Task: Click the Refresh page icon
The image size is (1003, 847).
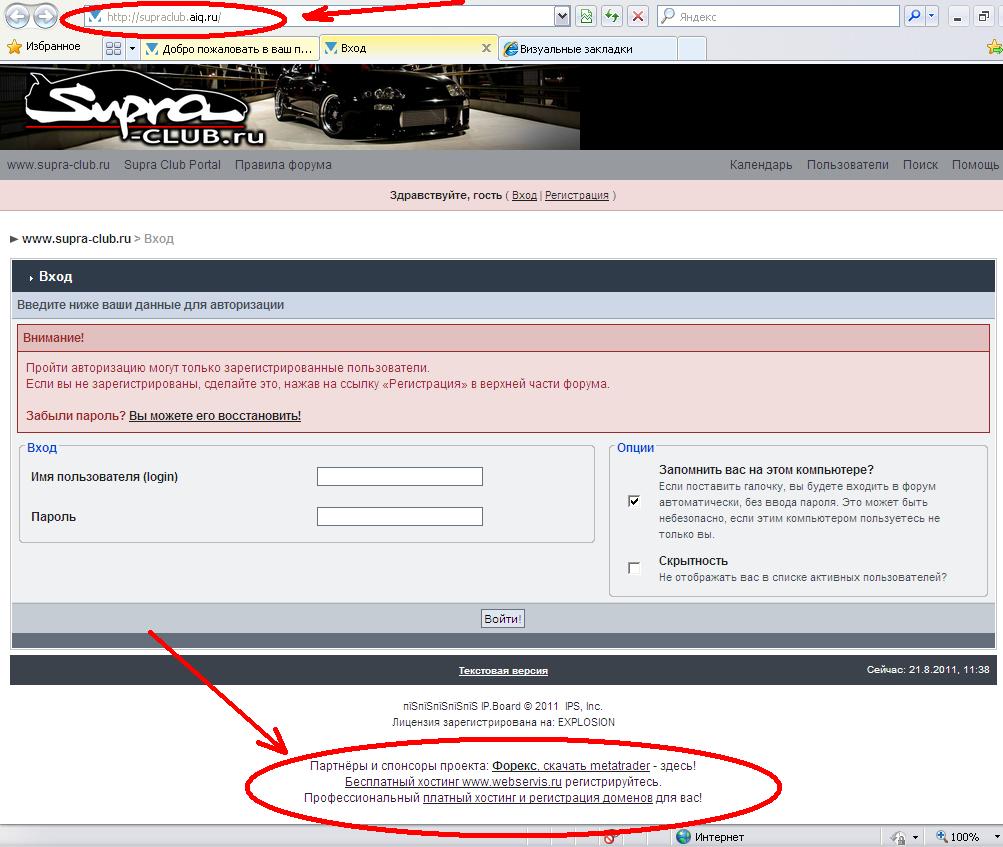Action: (x=611, y=17)
